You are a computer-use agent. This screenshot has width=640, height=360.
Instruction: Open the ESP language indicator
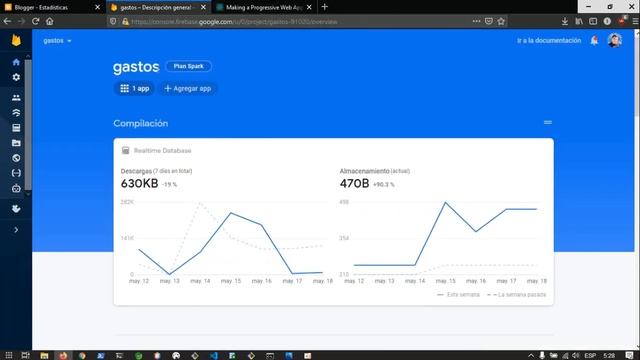coord(590,356)
